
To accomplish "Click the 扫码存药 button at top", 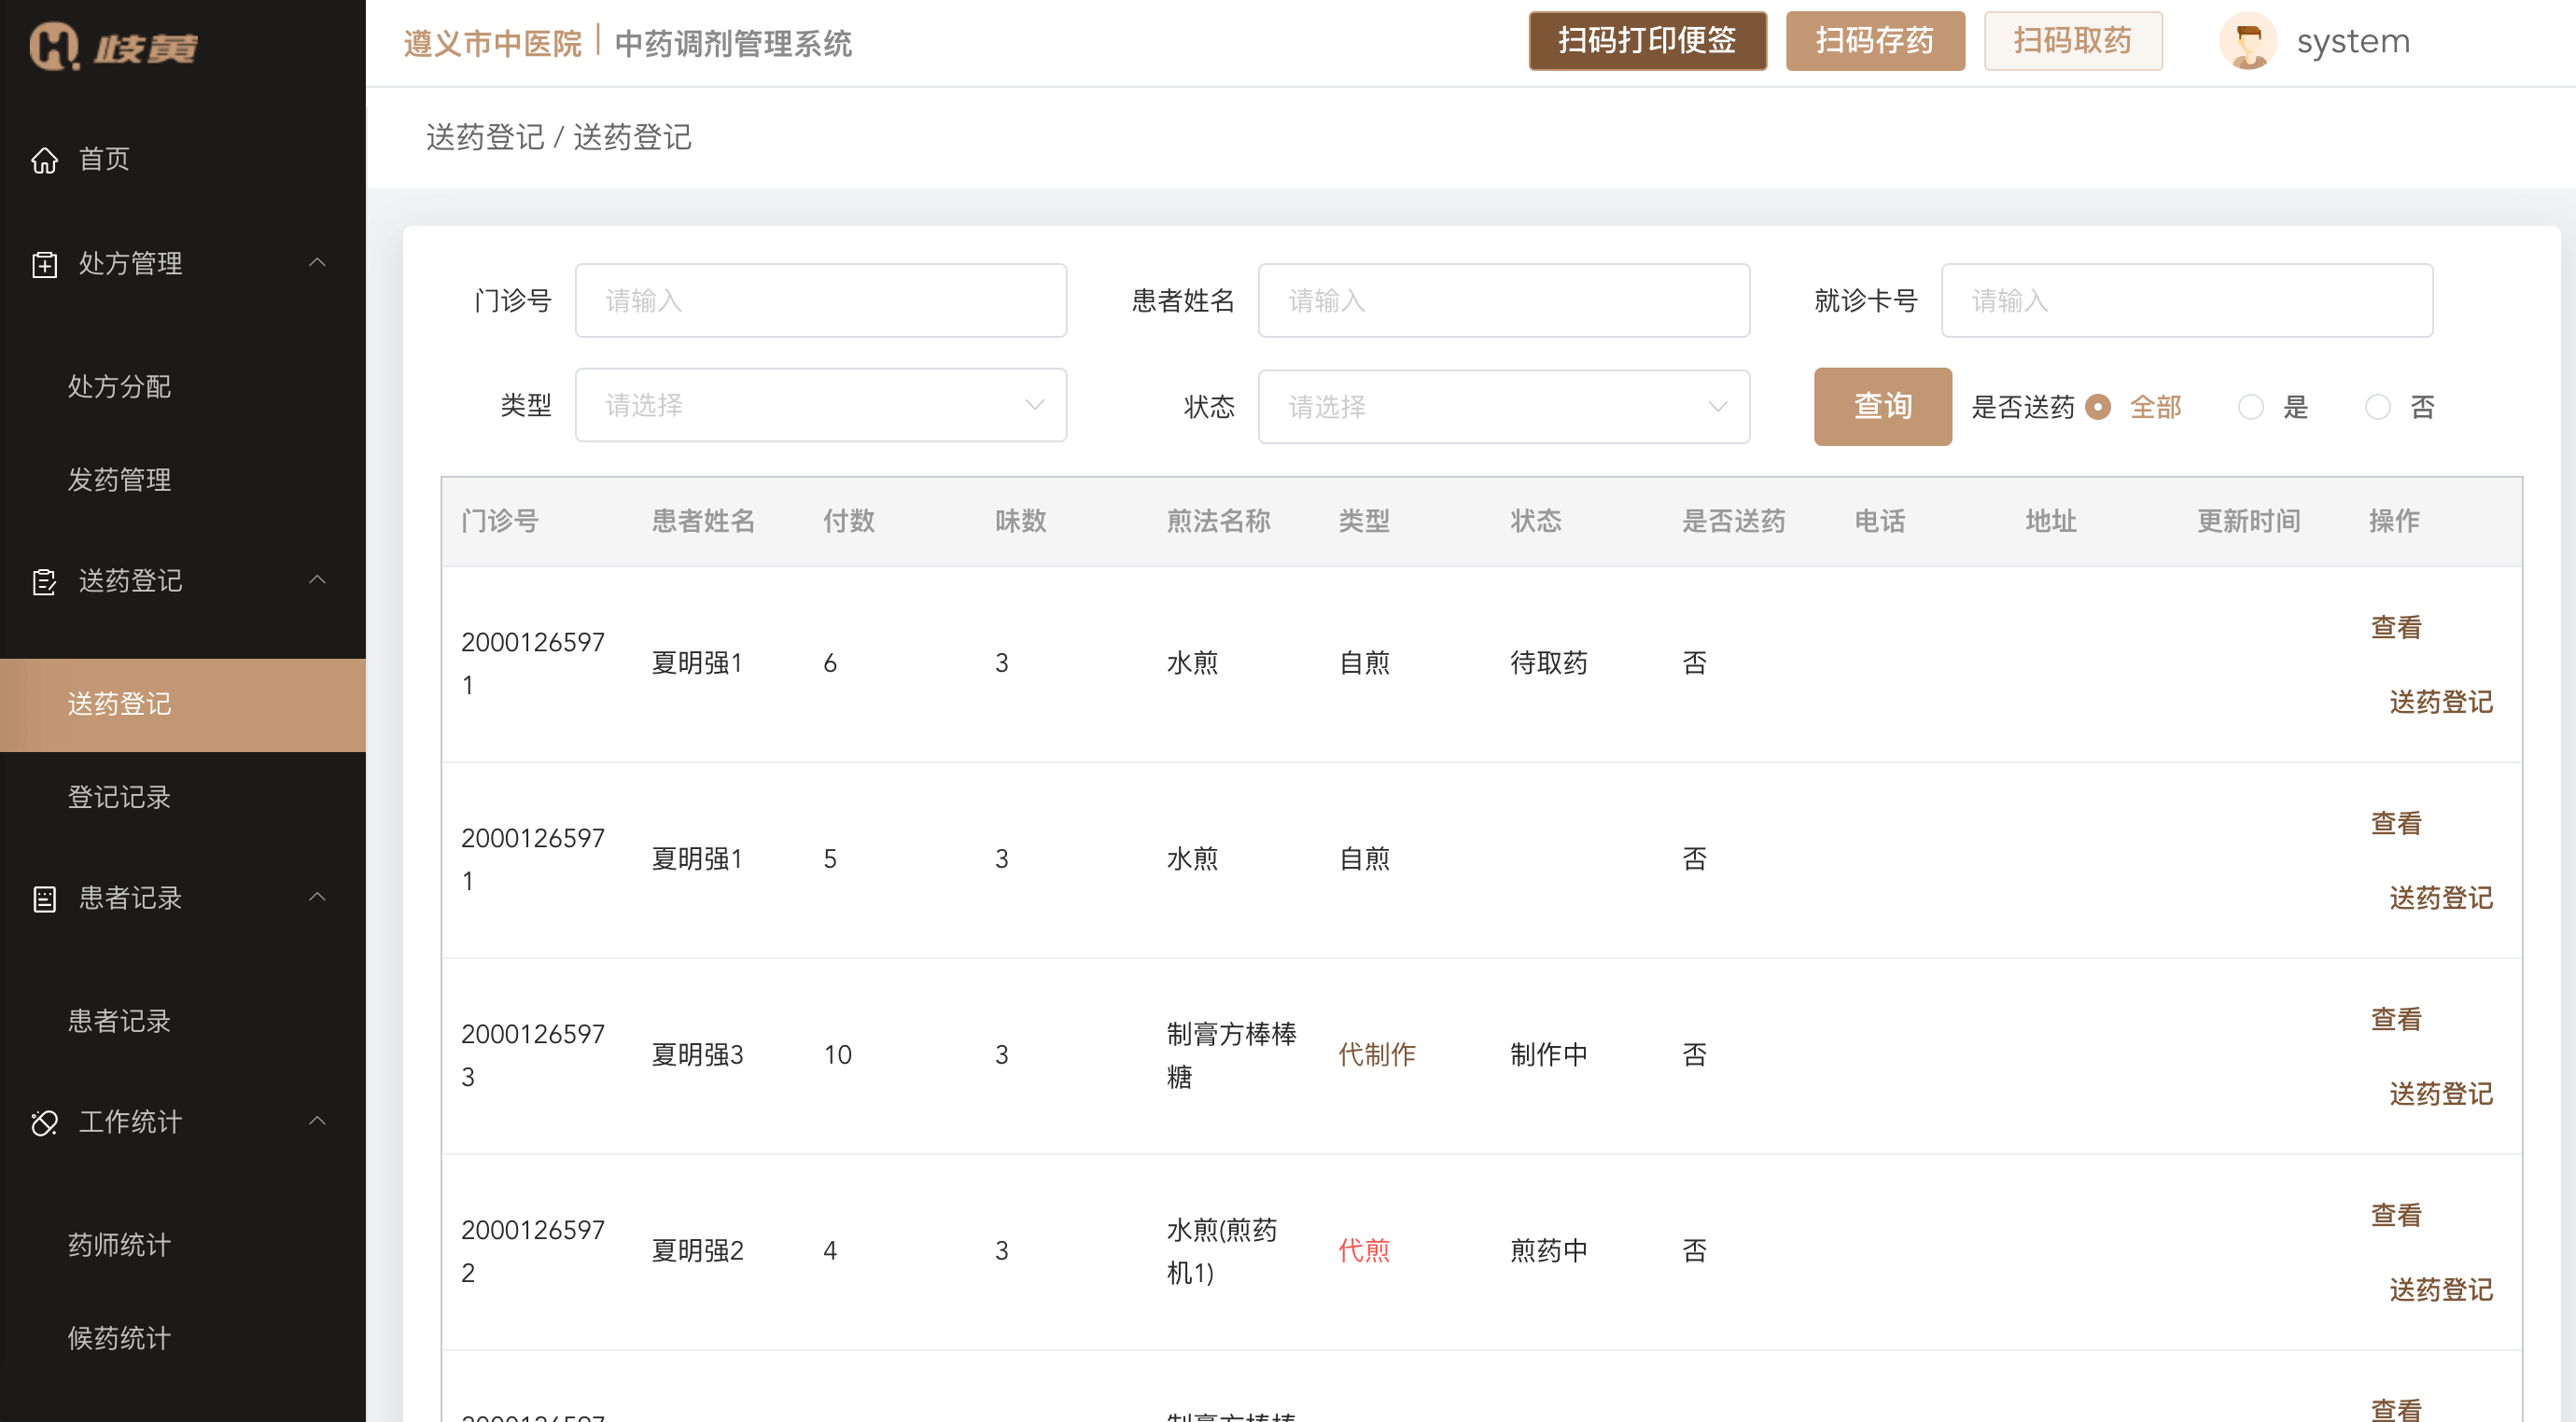I will (x=1875, y=41).
